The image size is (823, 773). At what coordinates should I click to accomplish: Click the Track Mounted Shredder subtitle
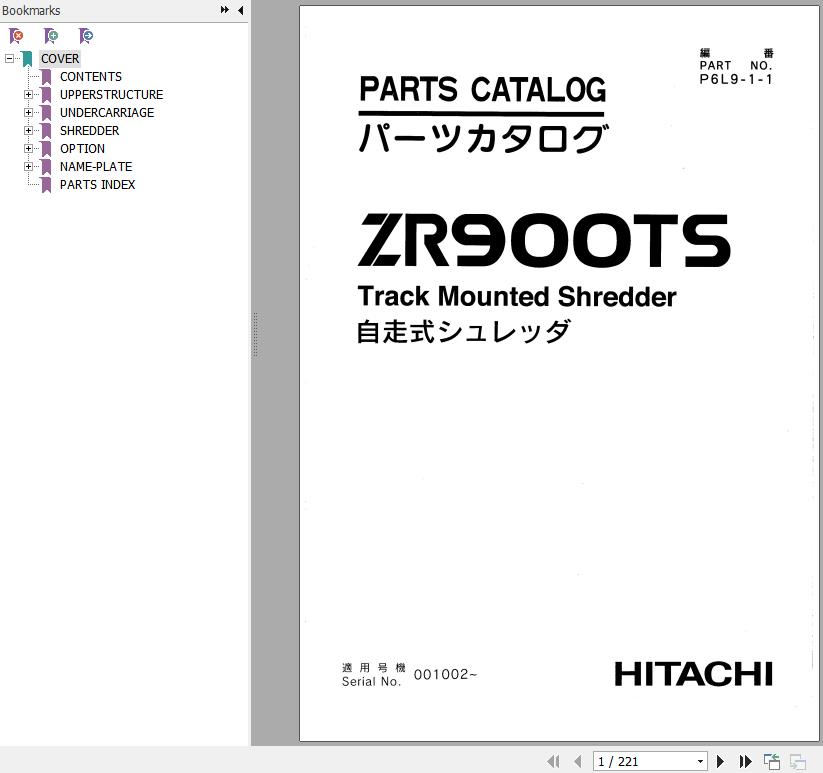tap(516, 297)
